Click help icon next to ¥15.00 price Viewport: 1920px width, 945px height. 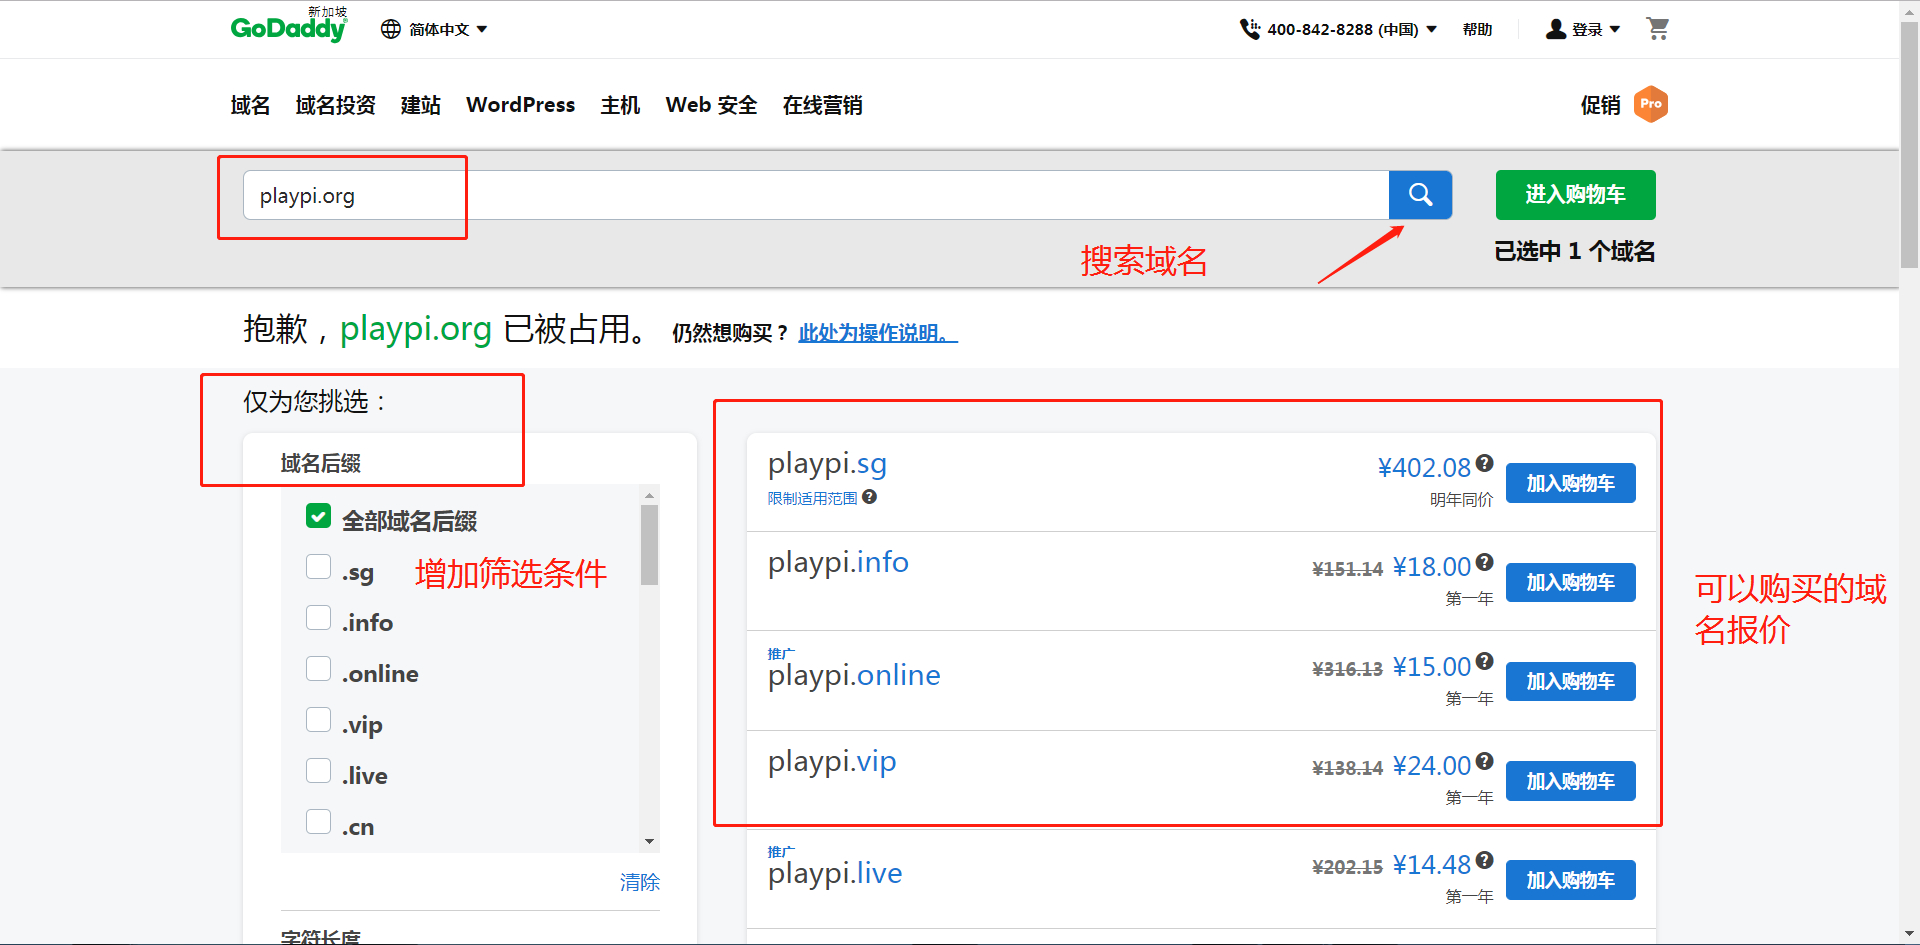coord(1485,661)
